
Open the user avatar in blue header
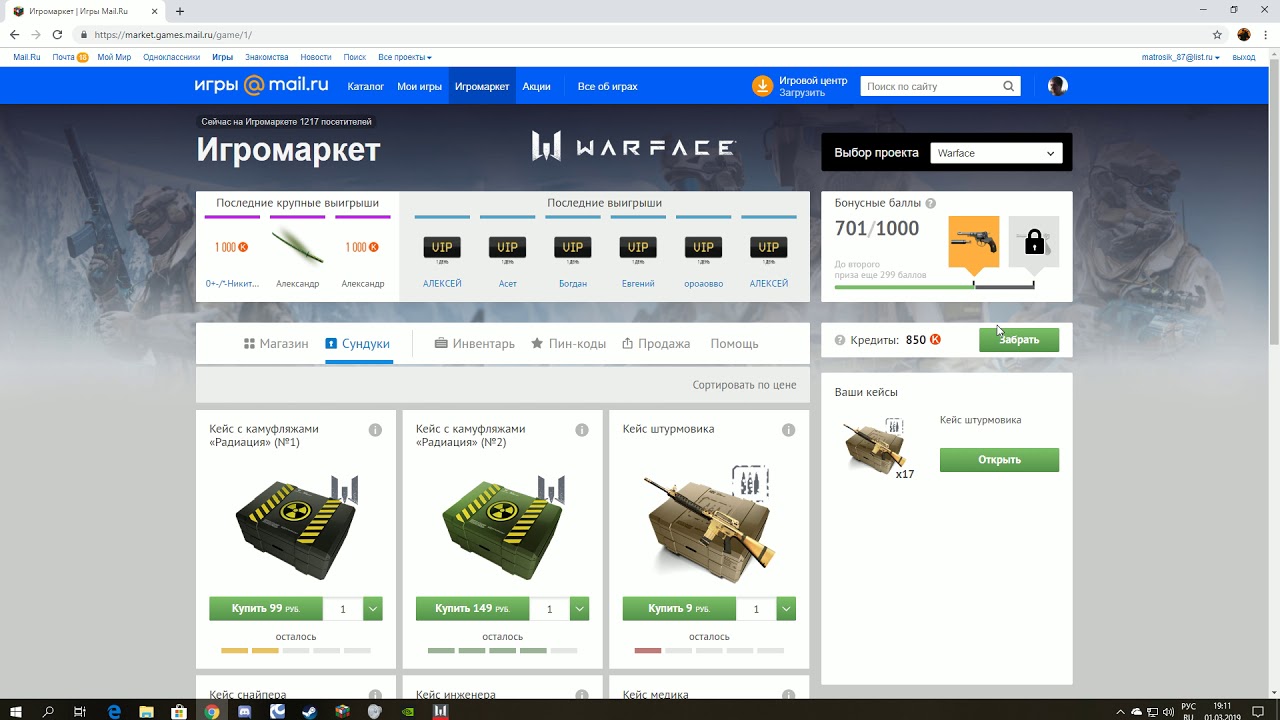click(1058, 86)
